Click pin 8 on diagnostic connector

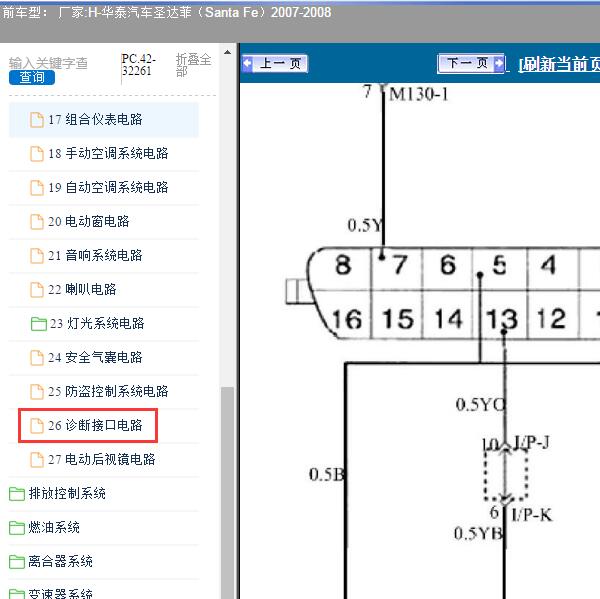(343, 265)
